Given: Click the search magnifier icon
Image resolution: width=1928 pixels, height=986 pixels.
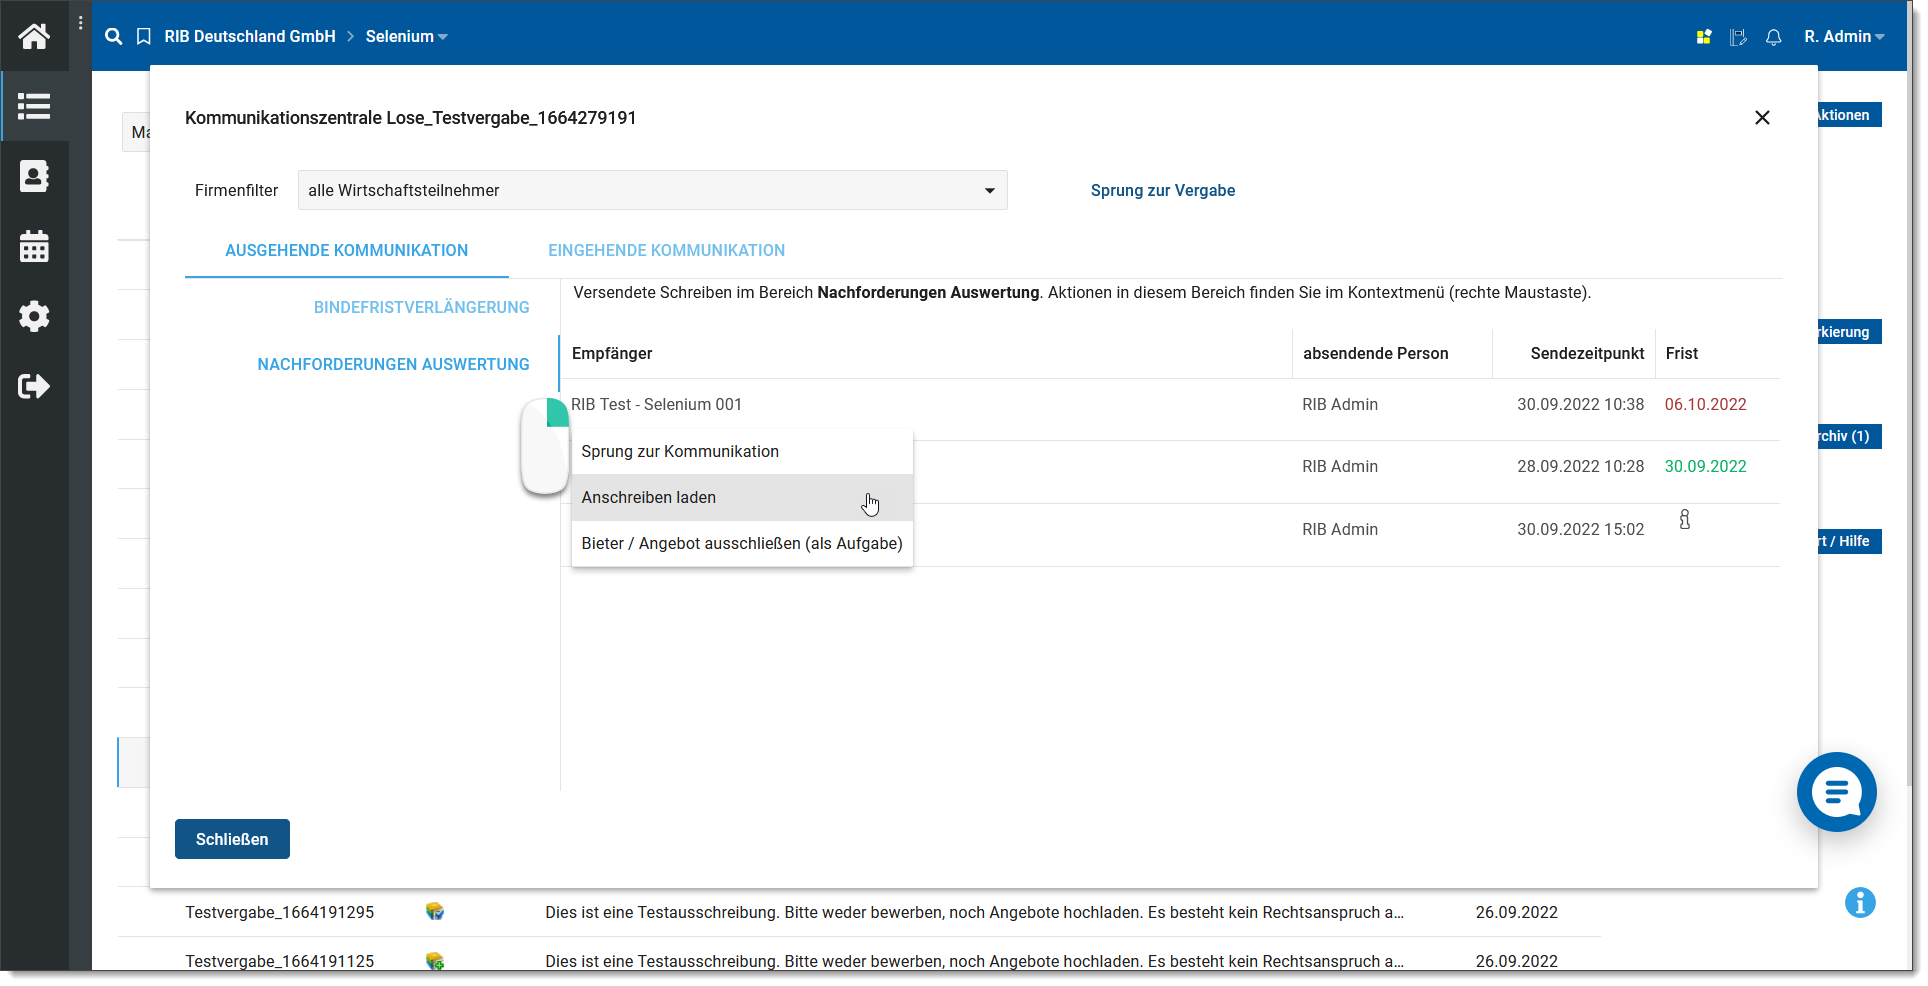Looking at the screenshot, I should click(114, 36).
